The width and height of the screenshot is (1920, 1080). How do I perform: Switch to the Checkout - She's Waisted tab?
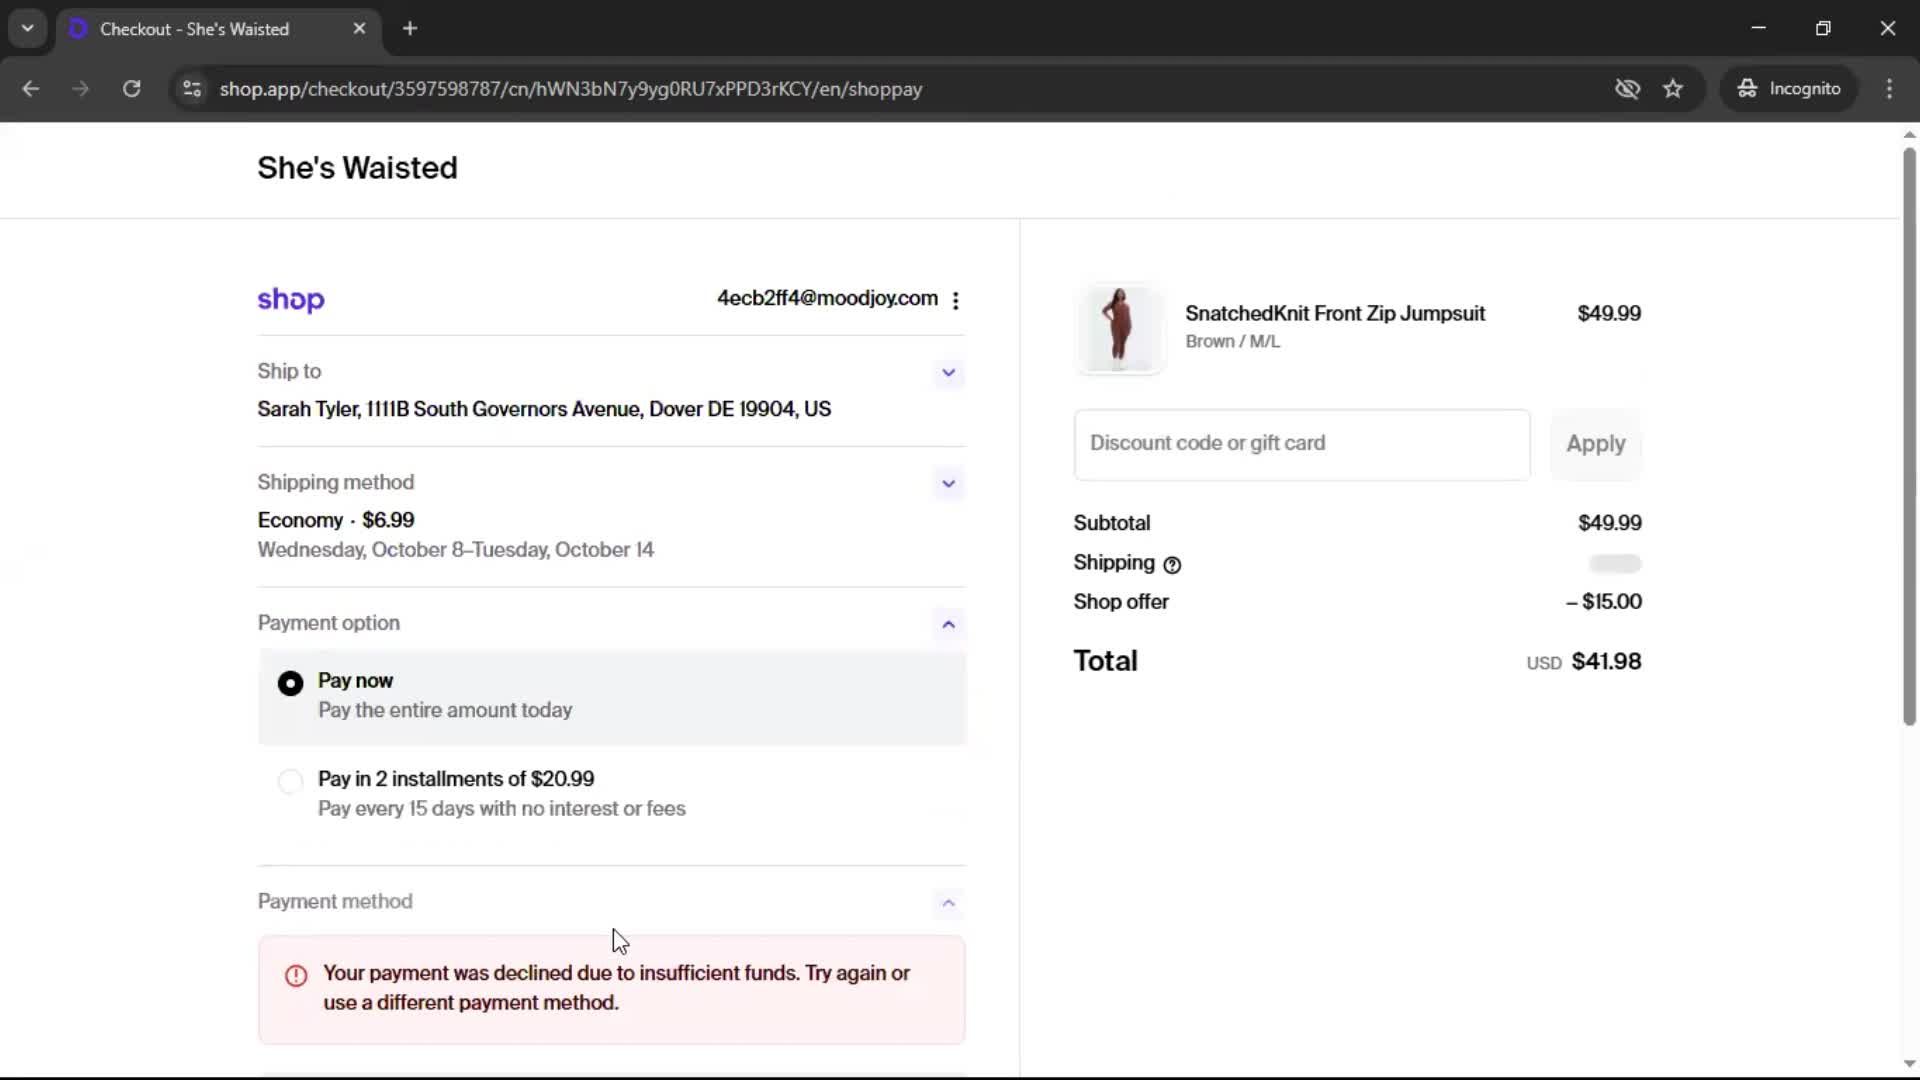(195, 29)
